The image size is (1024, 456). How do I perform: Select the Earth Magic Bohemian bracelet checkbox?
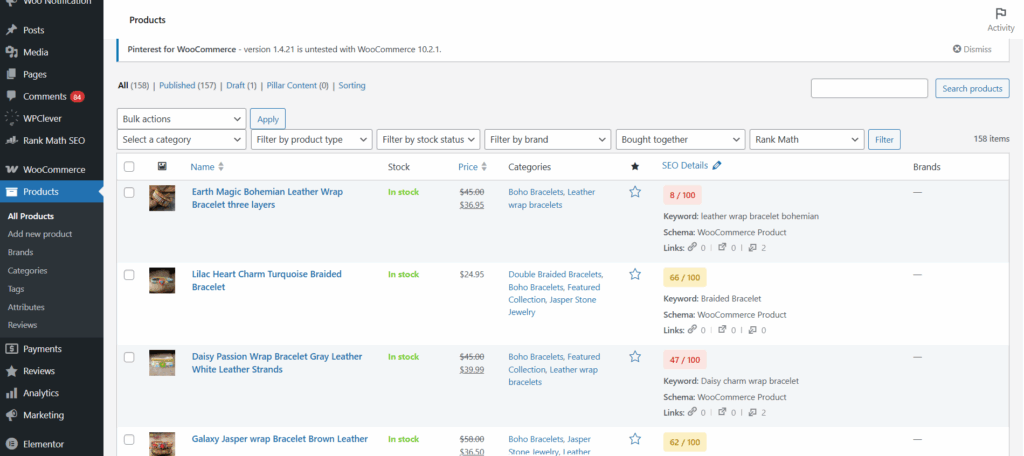pyautogui.click(x=129, y=192)
